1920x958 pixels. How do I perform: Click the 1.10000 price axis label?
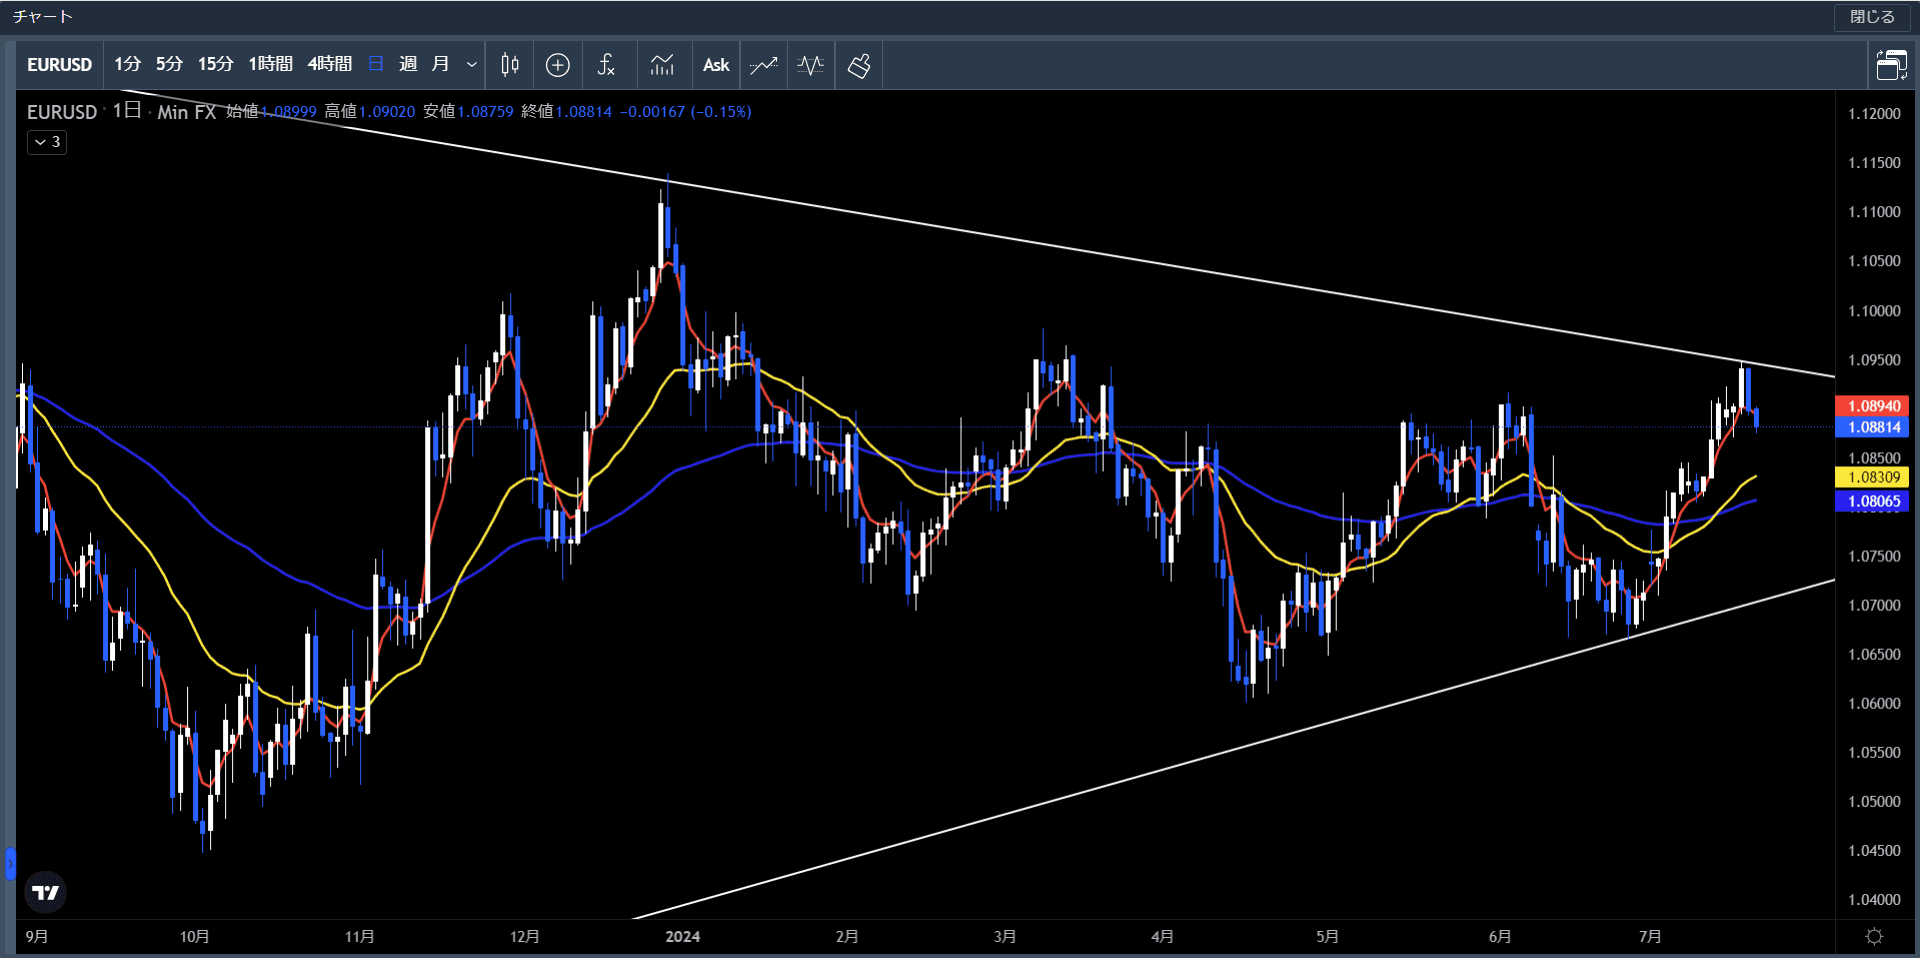tap(1874, 311)
